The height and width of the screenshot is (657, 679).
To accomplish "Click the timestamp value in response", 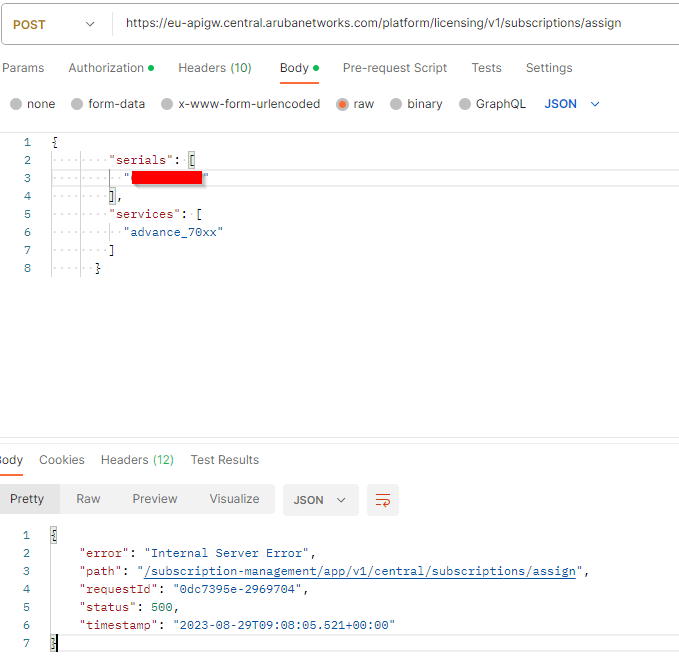I will click(284, 625).
